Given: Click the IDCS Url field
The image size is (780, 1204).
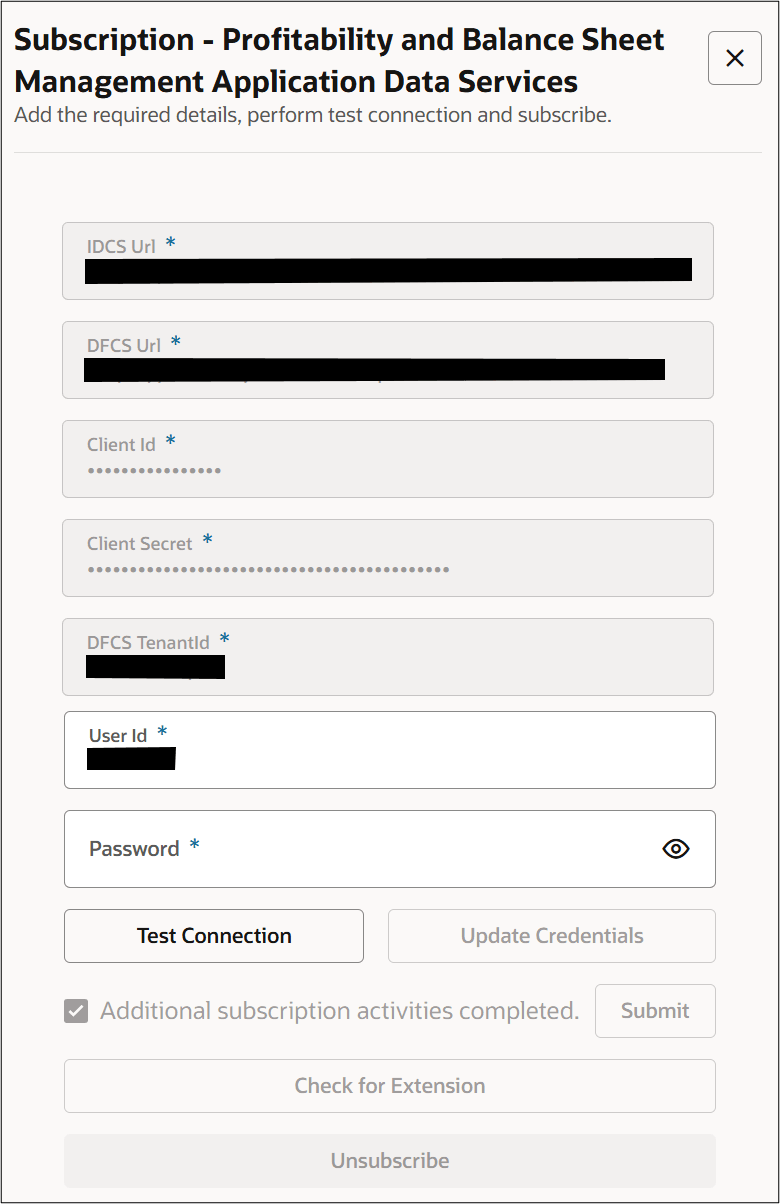Looking at the screenshot, I should [x=389, y=260].
